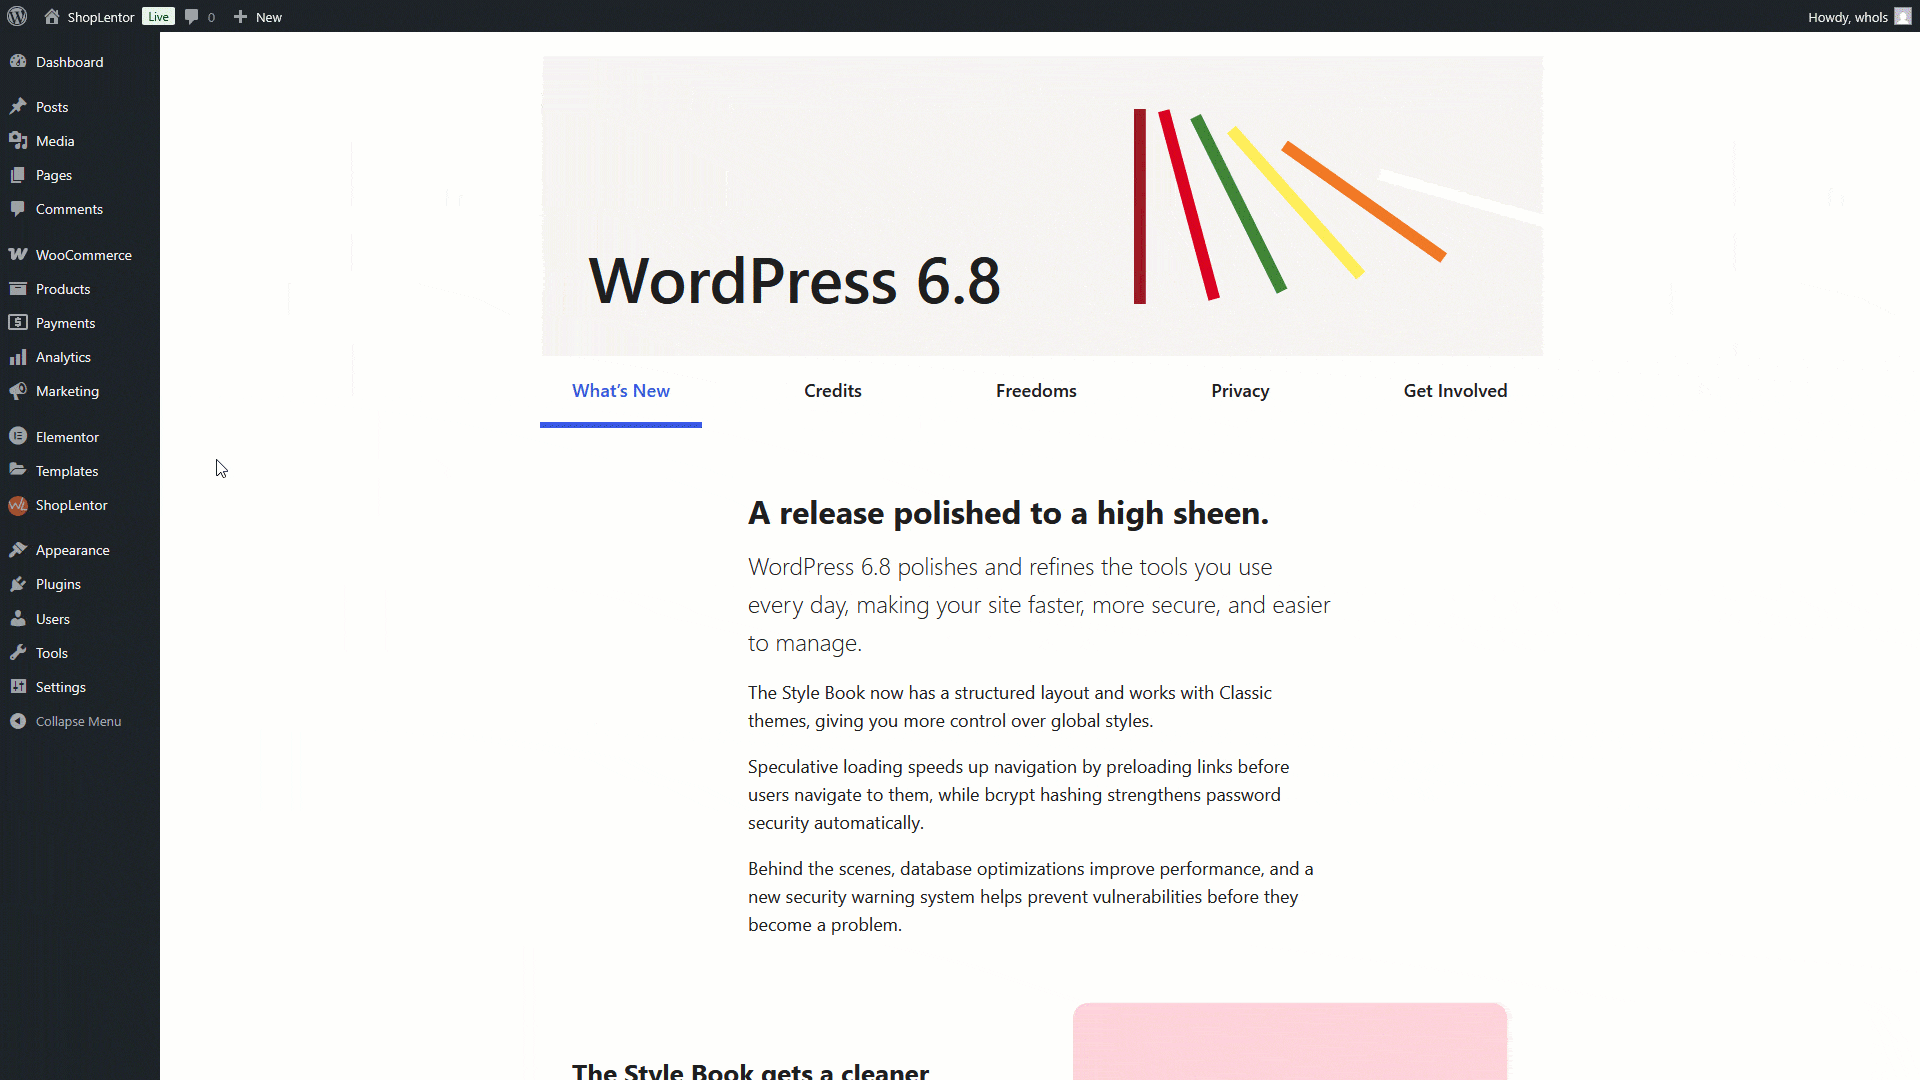This screenshot has height=1080, width=1920.
Task: Click the Analytics bar chart icon
Action: (x=18, y=356)
